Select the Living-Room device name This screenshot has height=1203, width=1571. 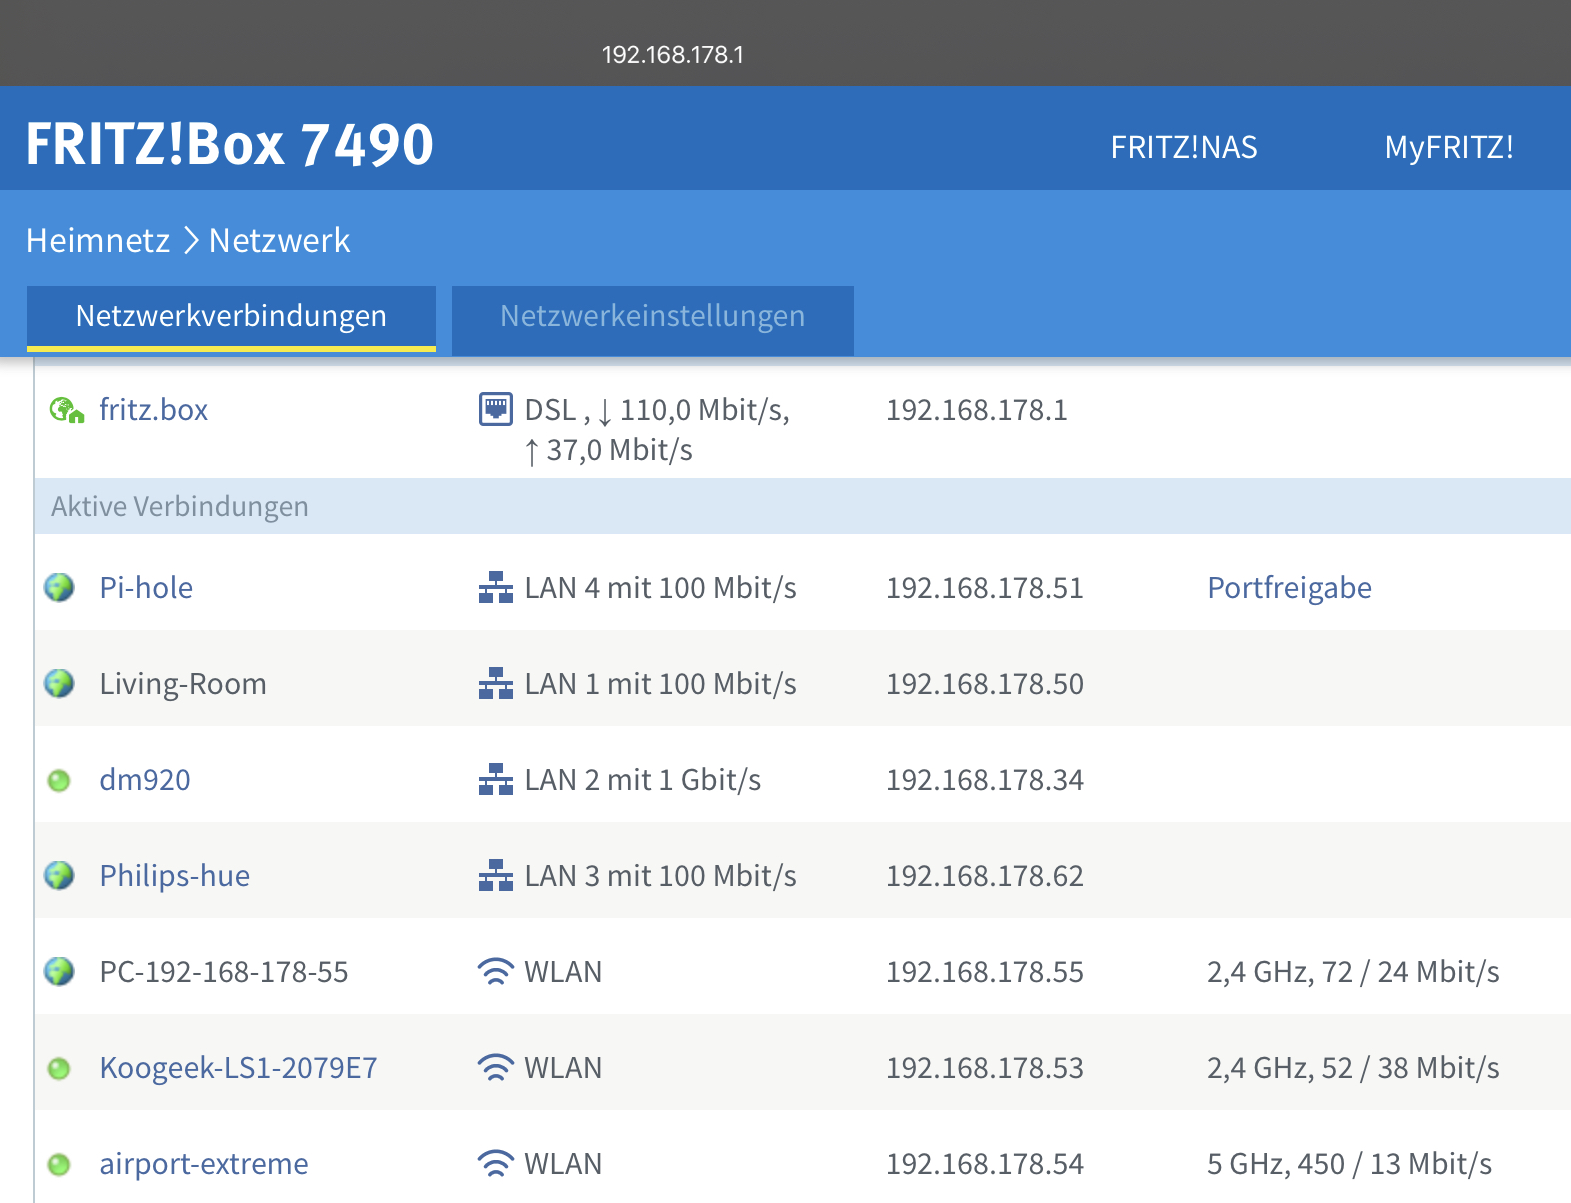coord(183,684)
